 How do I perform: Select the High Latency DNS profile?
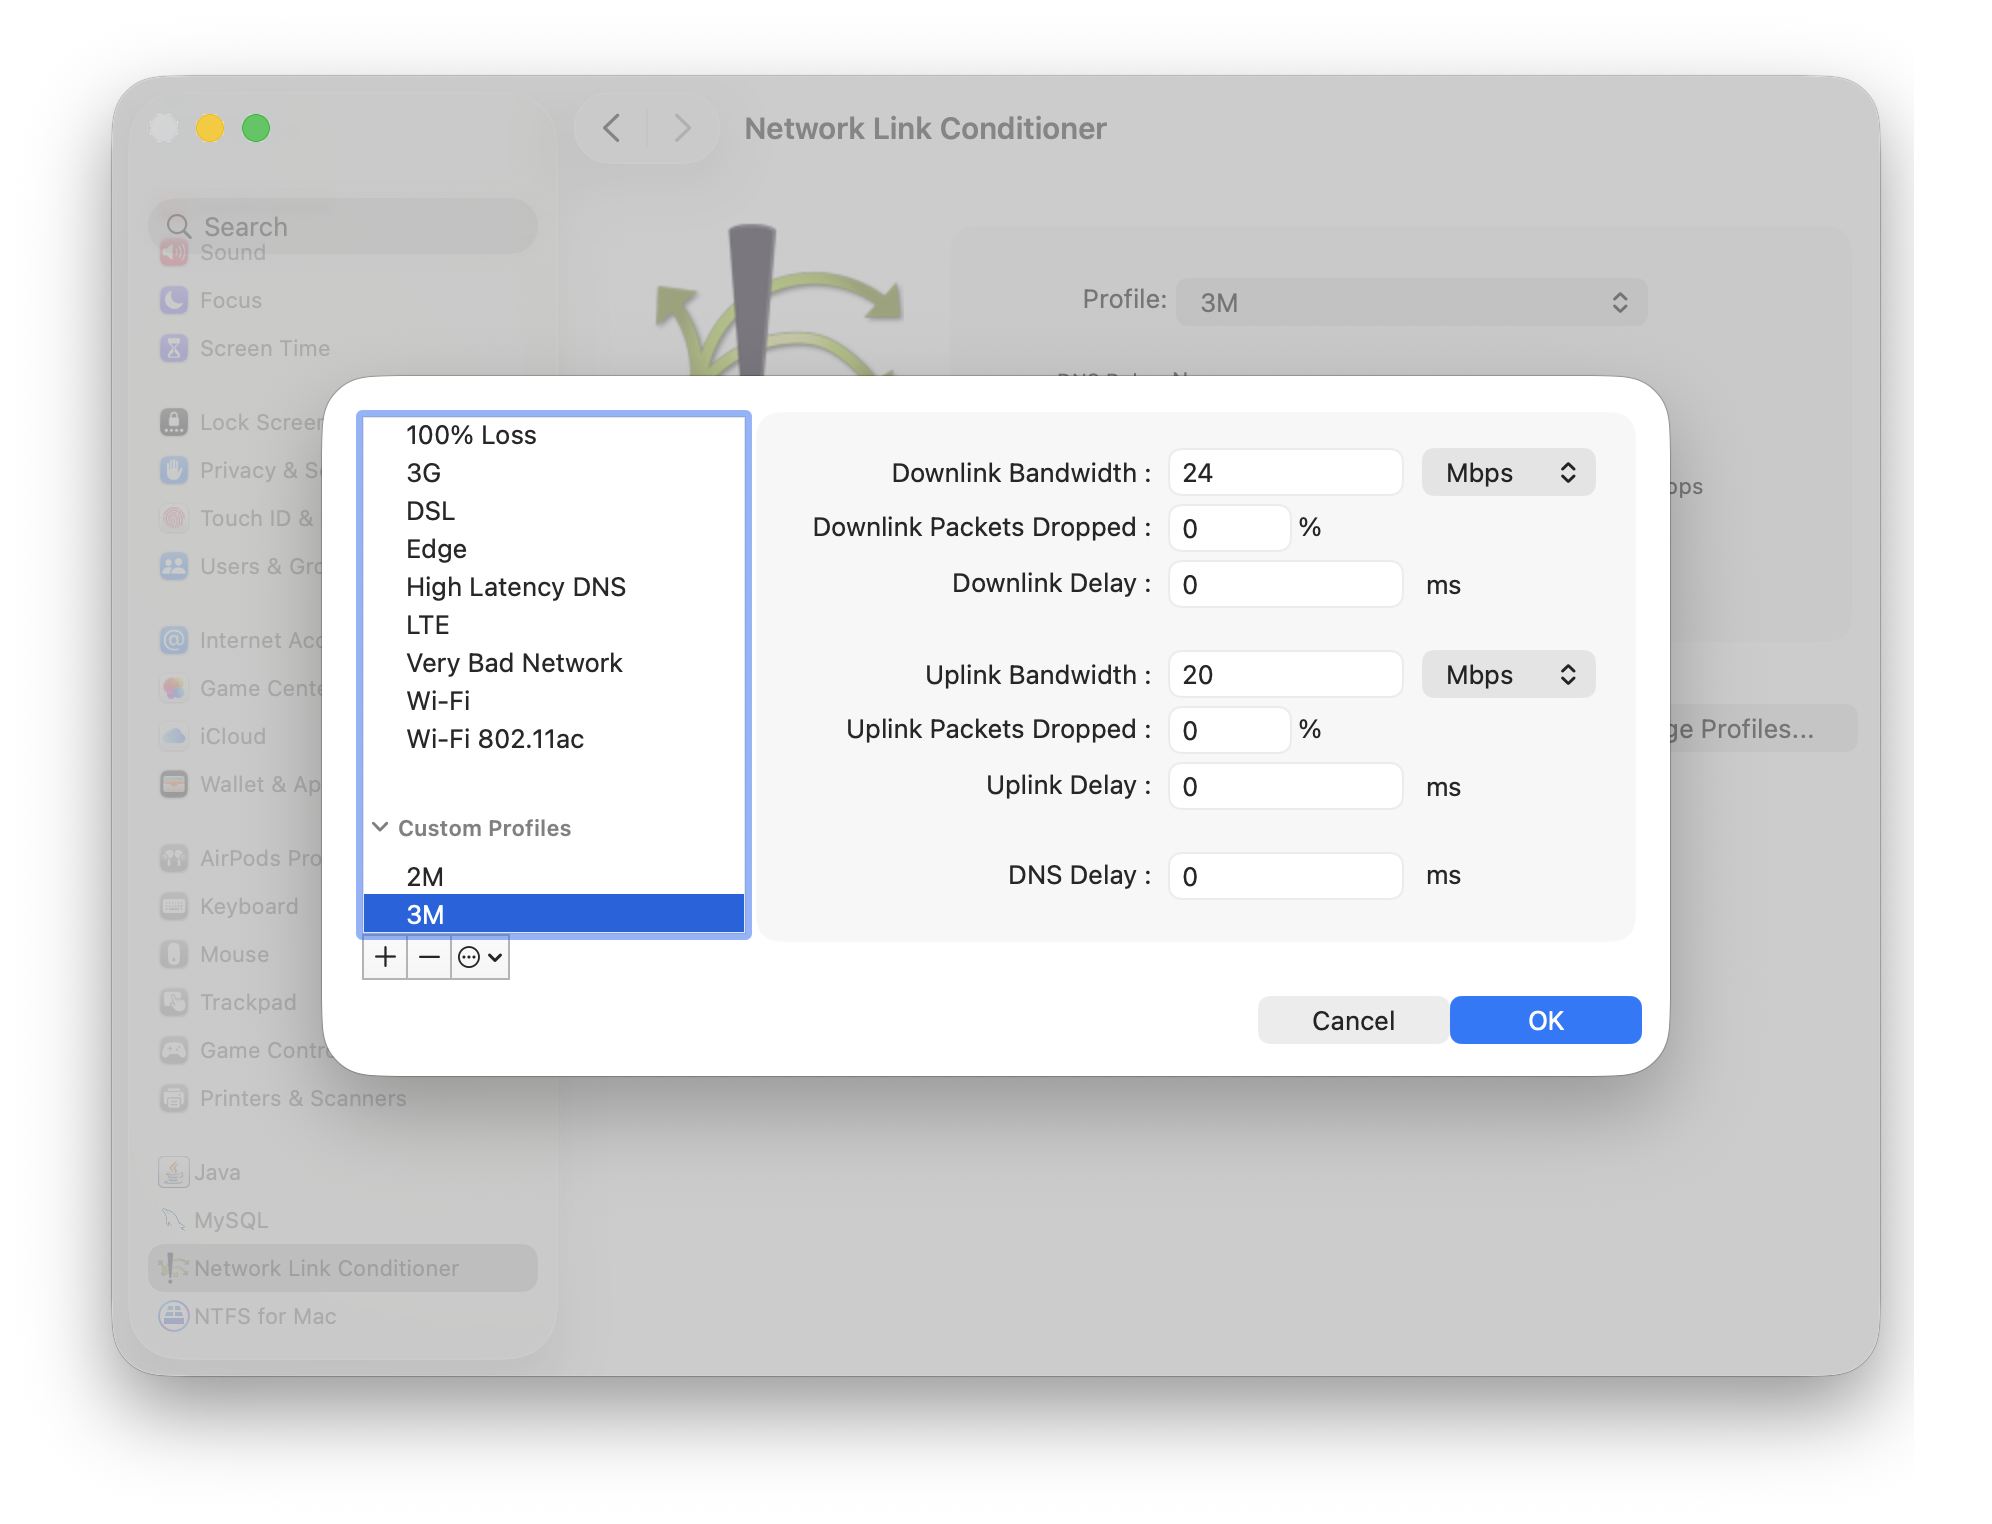click(515, 587)
